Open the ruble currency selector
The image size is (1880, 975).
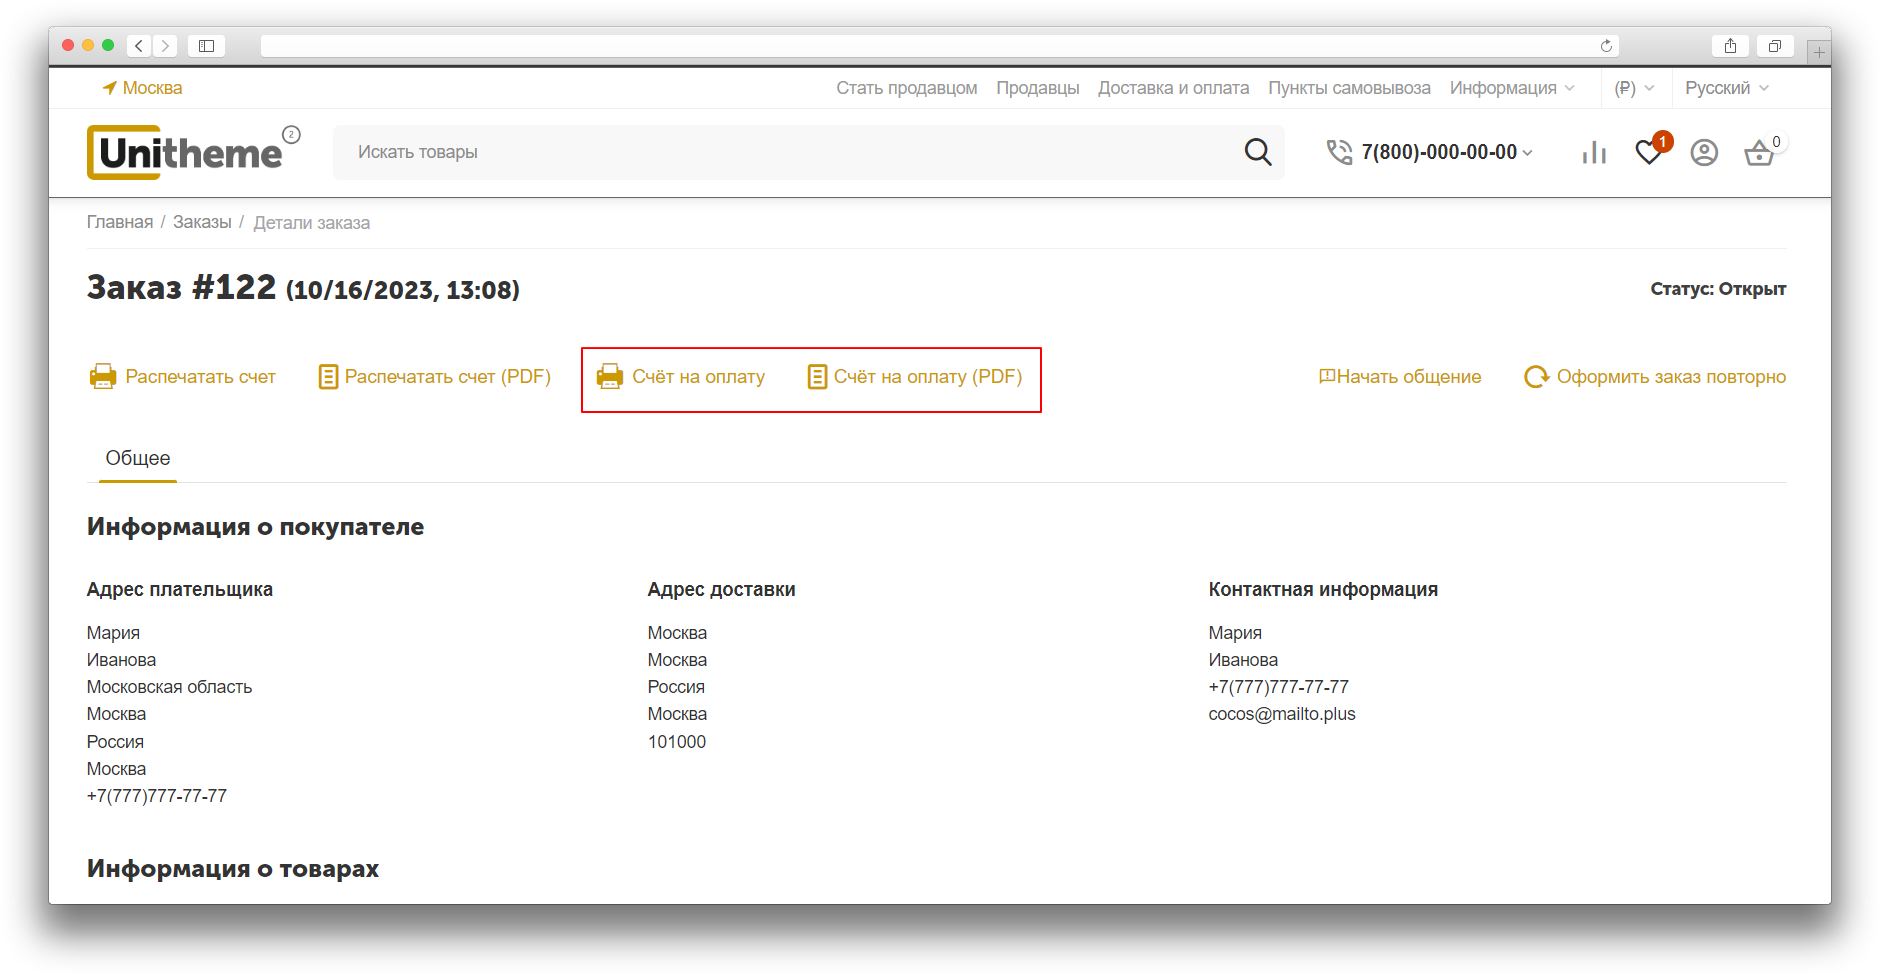(x=1634, y=88)
